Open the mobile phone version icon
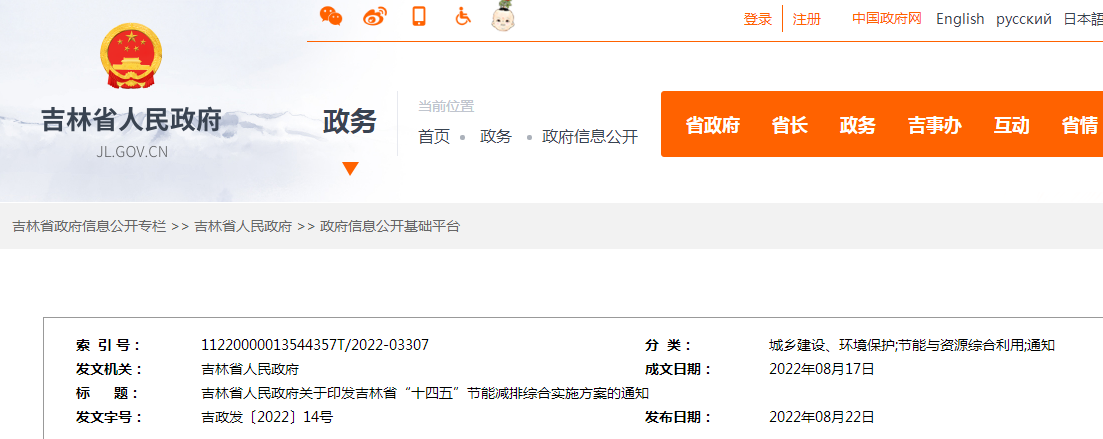Viewport: 1103px width, 439px height. [419, 15]
